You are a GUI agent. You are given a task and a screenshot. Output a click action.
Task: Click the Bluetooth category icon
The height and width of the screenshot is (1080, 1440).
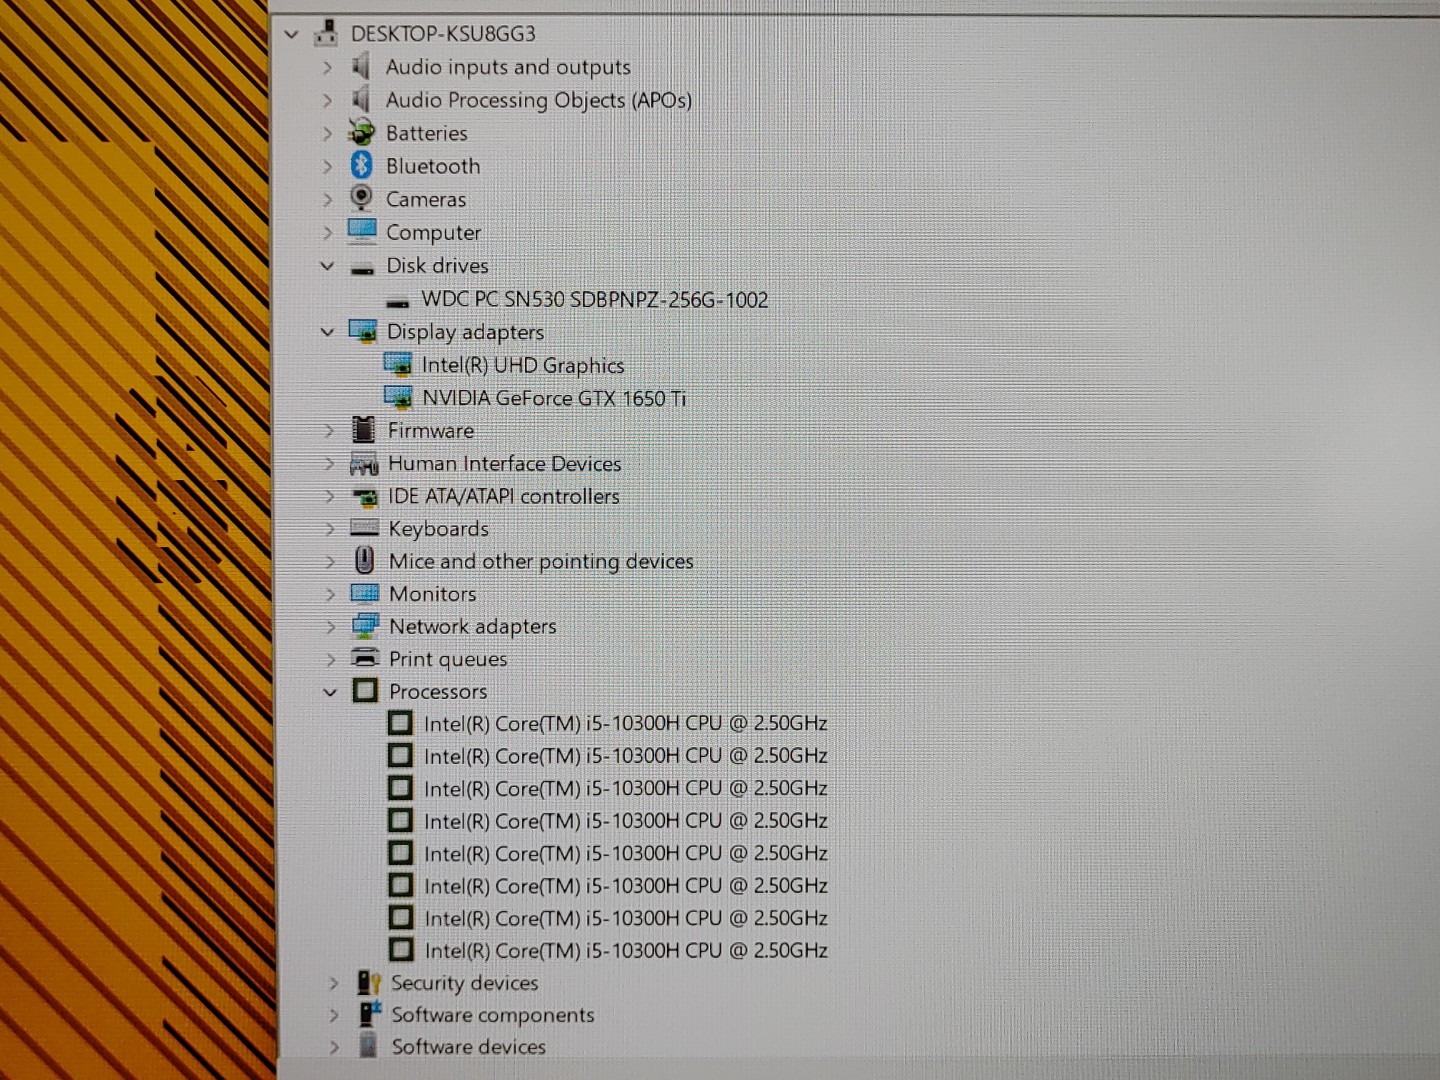click(362, 166)
